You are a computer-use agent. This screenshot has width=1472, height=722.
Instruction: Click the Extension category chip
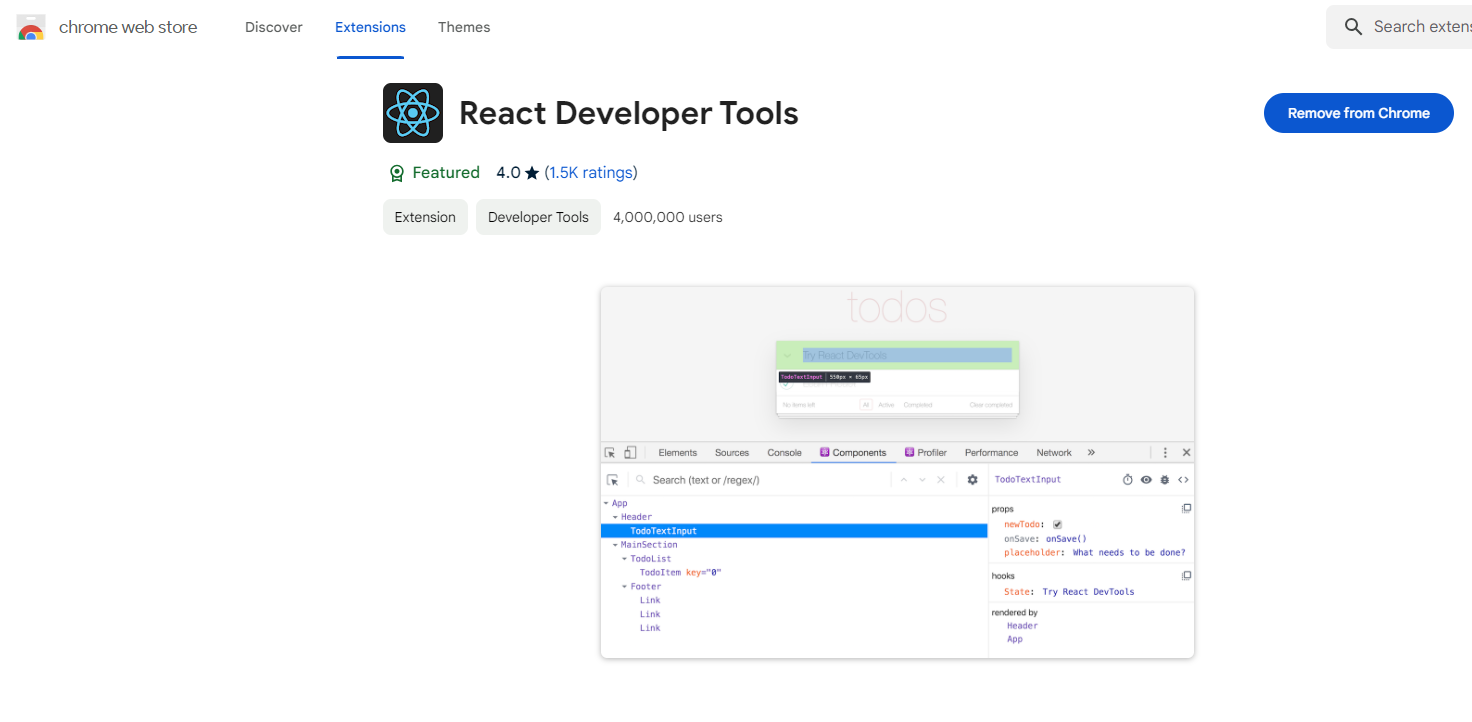point(425,217)
